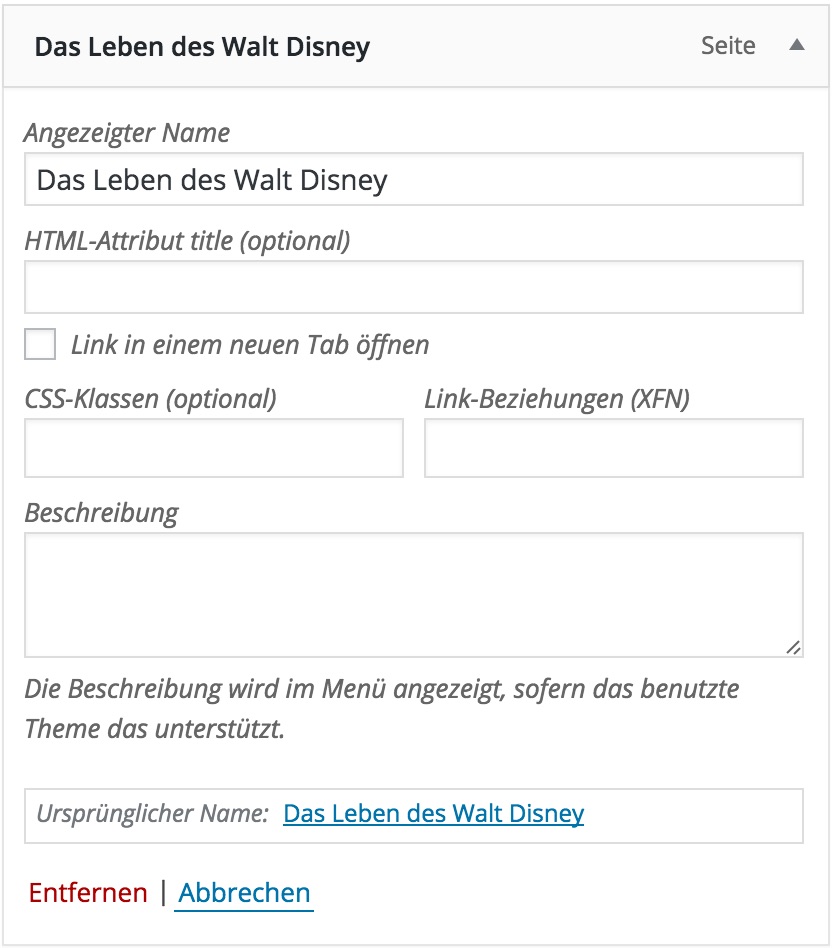Click the "Beschreibung" caption above the textarea

[x=101, y=513]
